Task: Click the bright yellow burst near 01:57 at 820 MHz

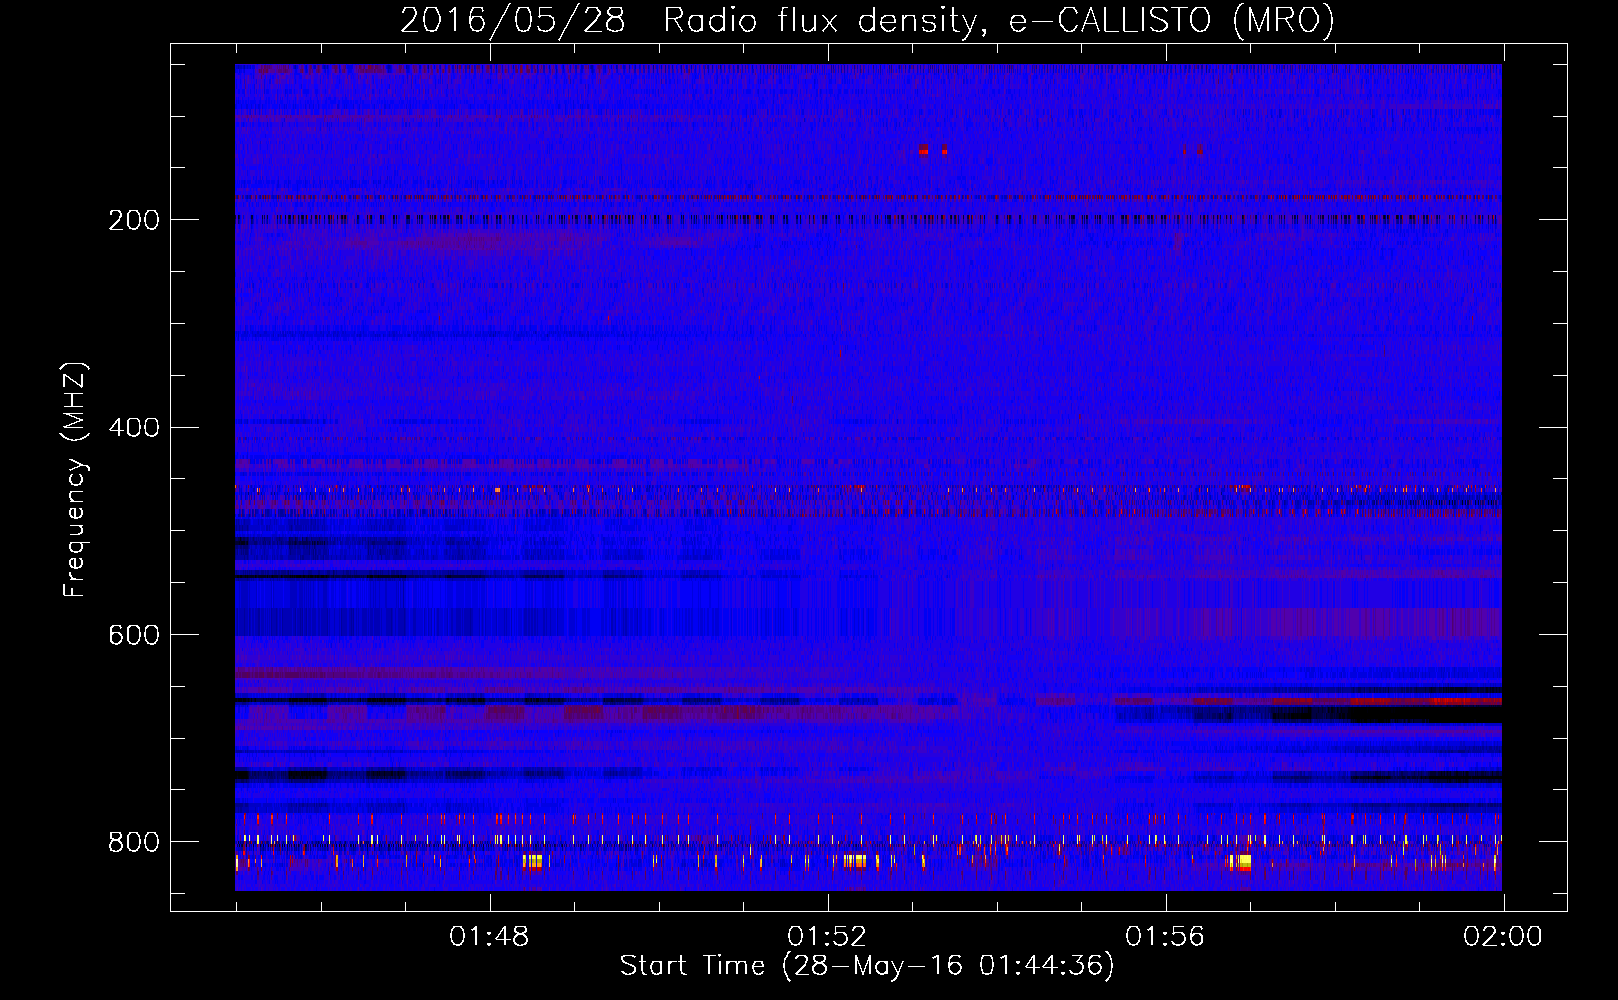Action: point(1240,862)
